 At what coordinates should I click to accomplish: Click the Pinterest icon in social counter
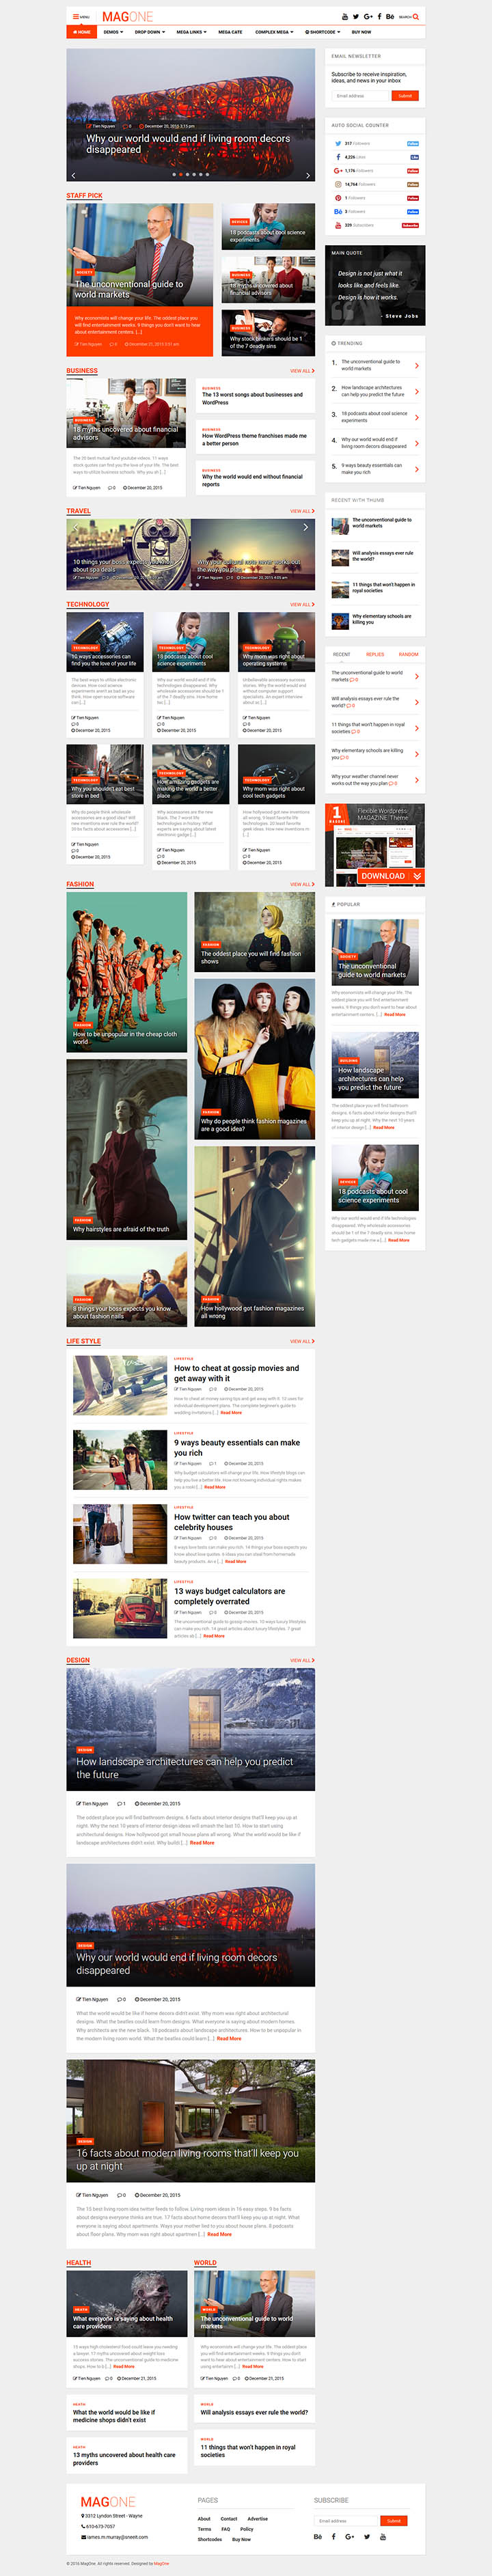pos(338,198)
